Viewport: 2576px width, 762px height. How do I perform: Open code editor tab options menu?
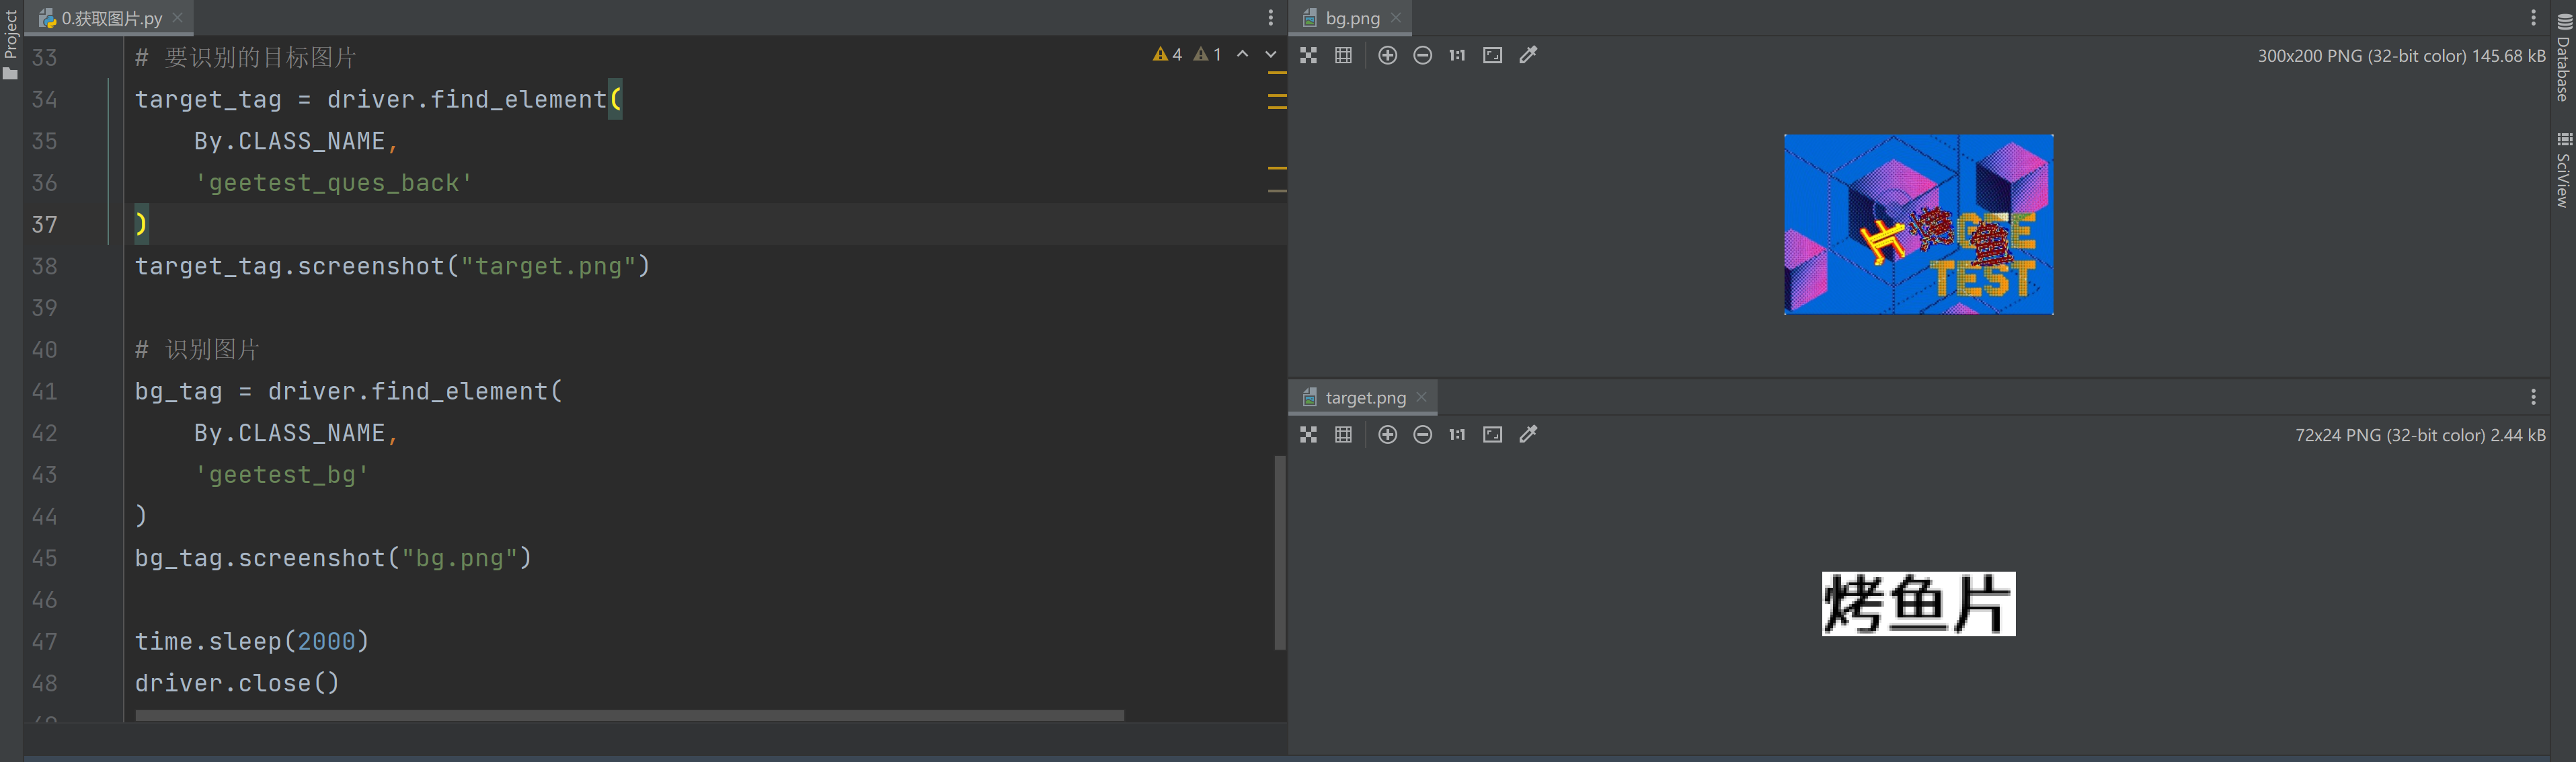tap(1271, 18)
